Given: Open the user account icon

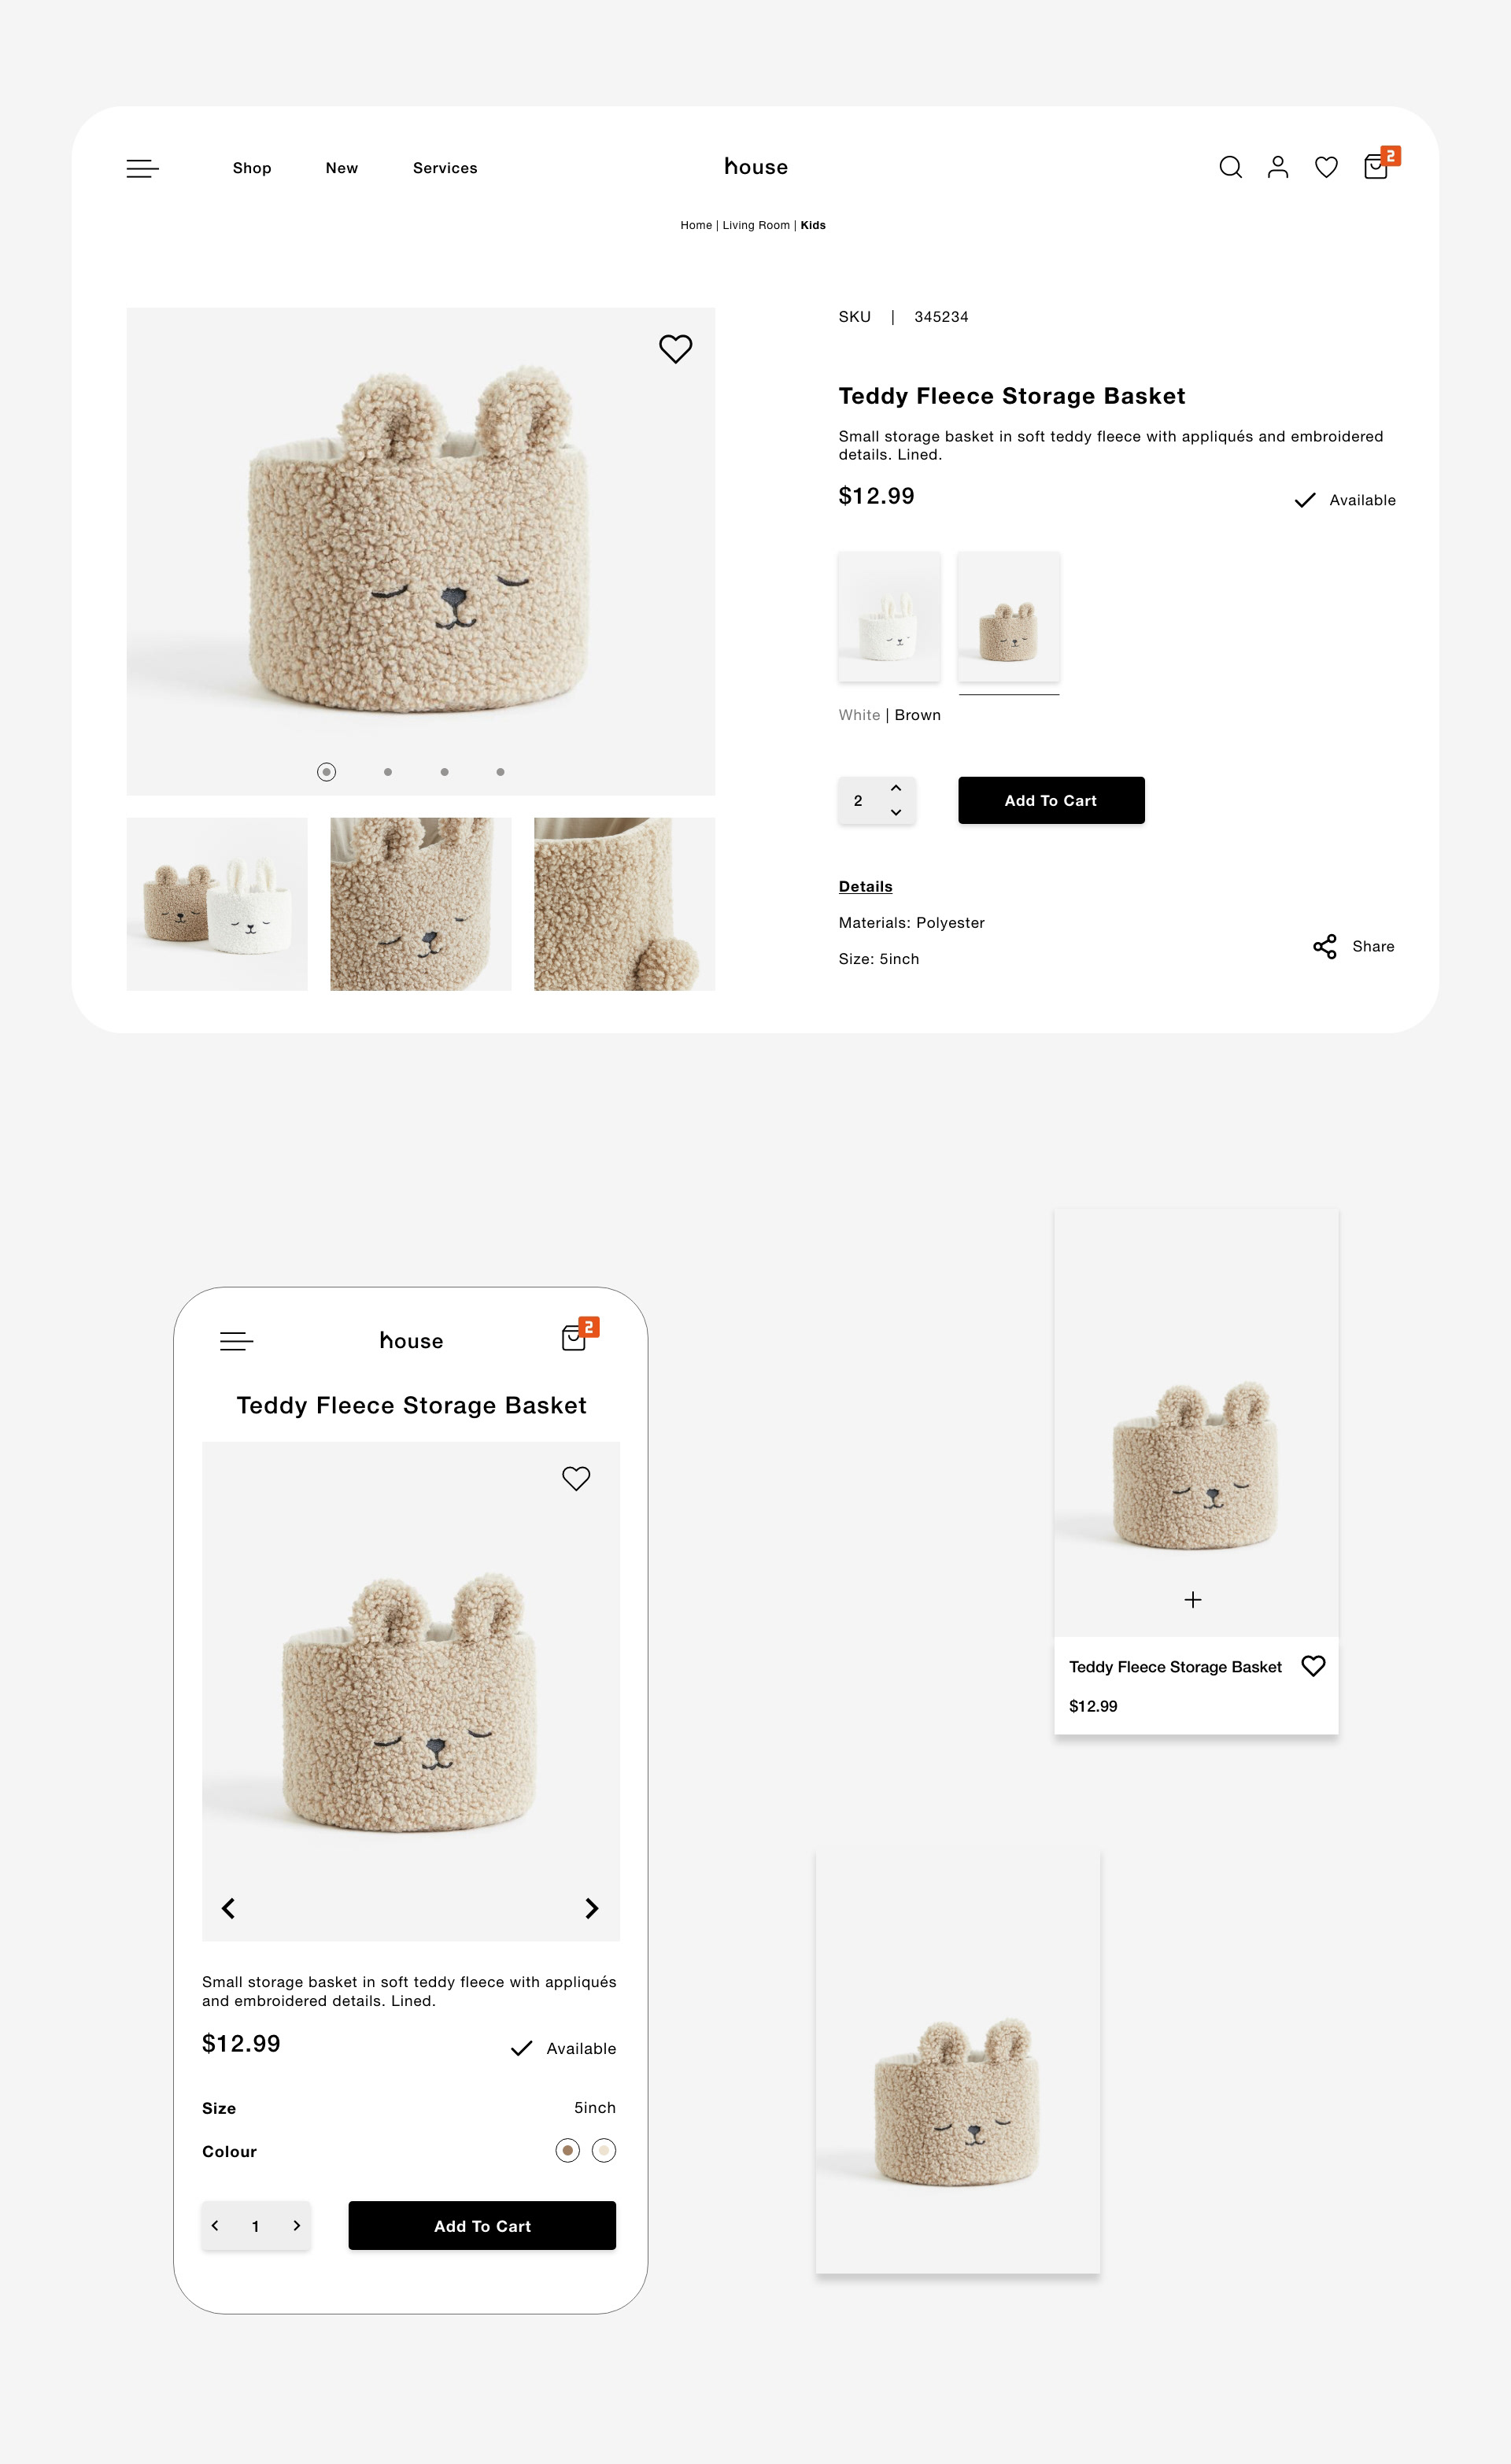Looking at the screenshot, I should click(1277, 167).
